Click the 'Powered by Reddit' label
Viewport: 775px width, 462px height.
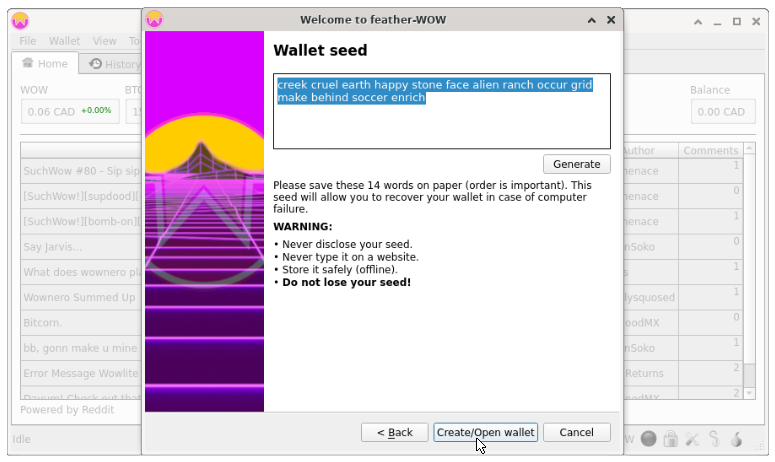[x=67, y=410]
